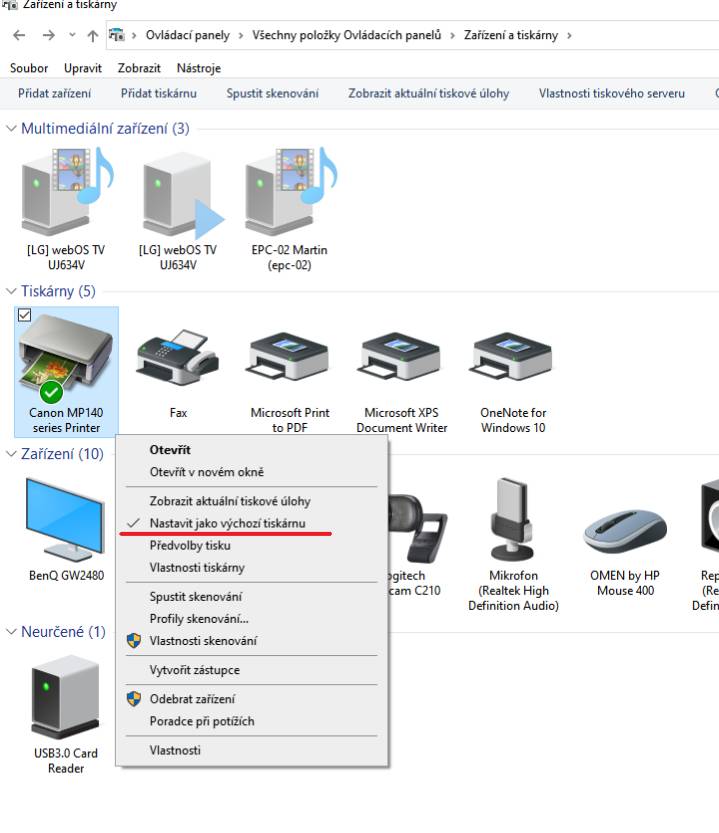This screenshot has height=833, width=719.
Task: Select EPC-02 Martin multimedia device
Action: tap(290, 191)
